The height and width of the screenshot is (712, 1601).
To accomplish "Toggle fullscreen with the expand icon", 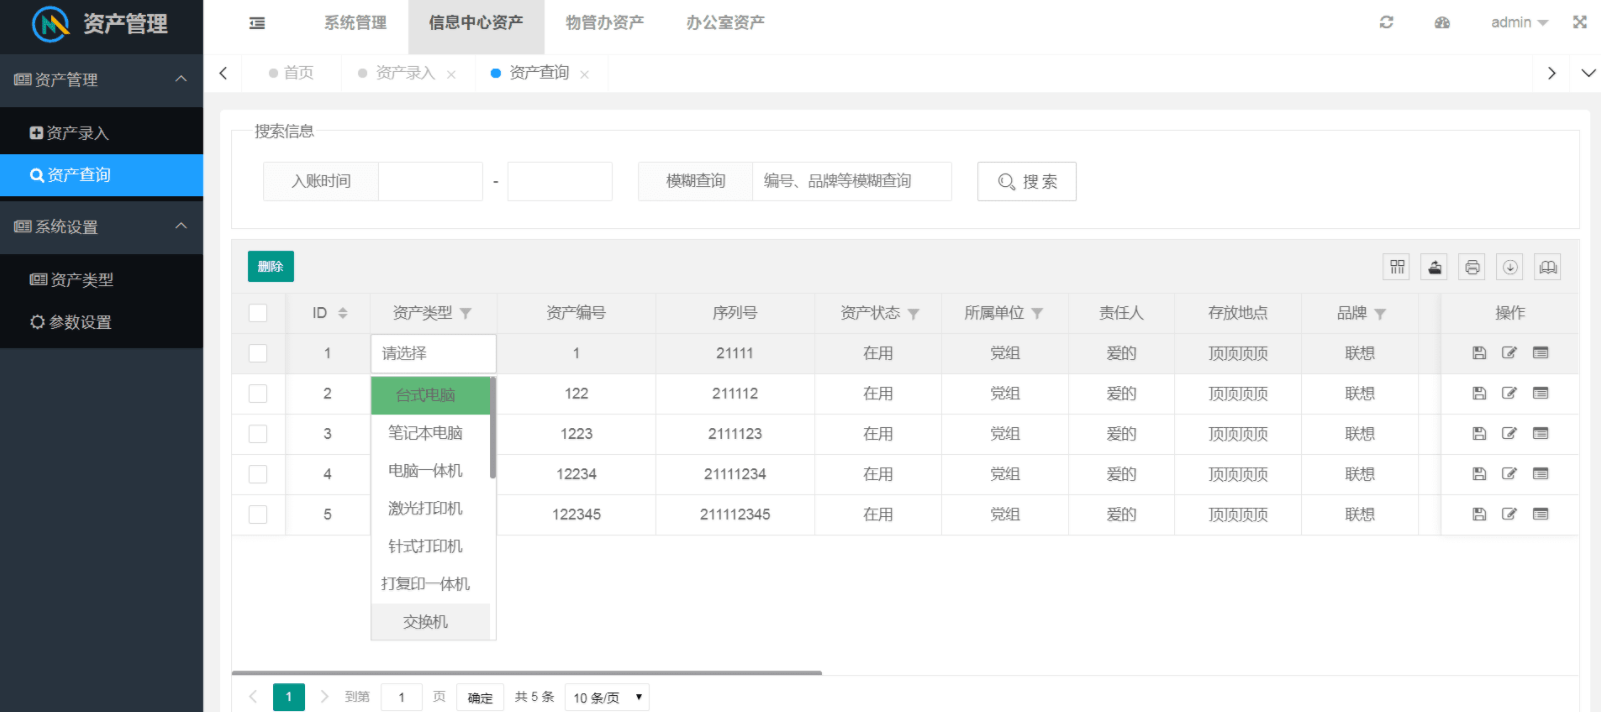I will coord(1579,22).
